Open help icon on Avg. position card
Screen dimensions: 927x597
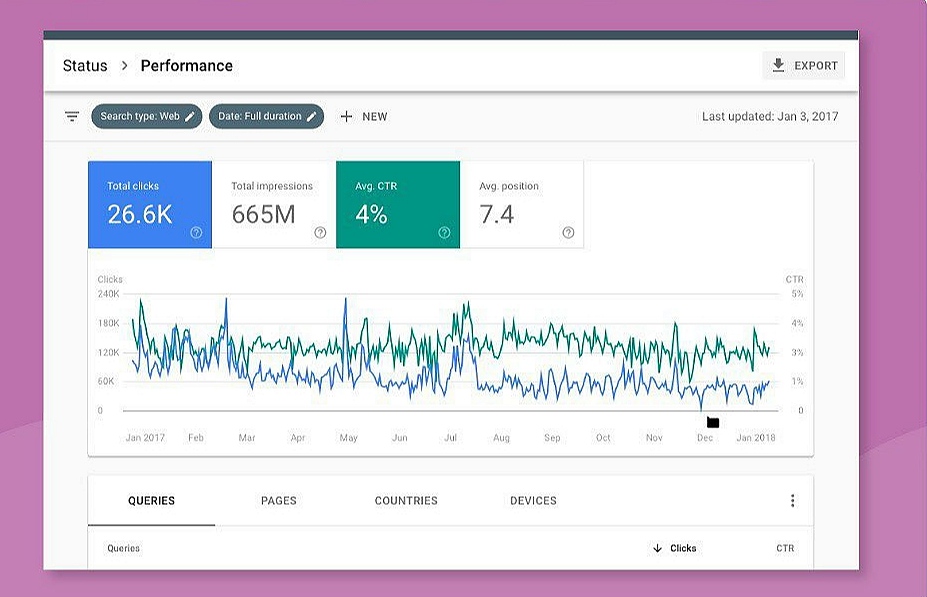(568, 232)
